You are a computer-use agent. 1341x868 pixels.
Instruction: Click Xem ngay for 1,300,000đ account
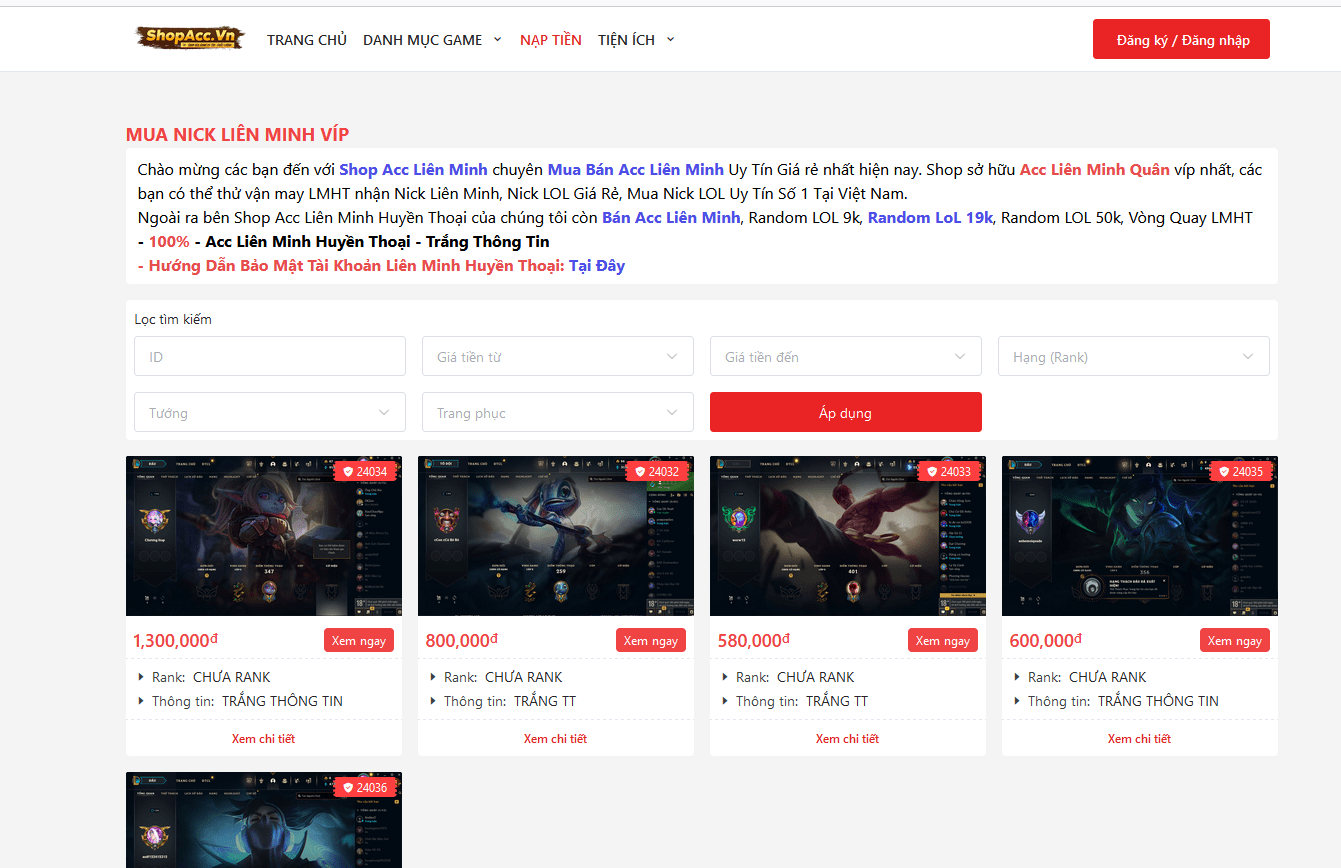pos(359,640)
